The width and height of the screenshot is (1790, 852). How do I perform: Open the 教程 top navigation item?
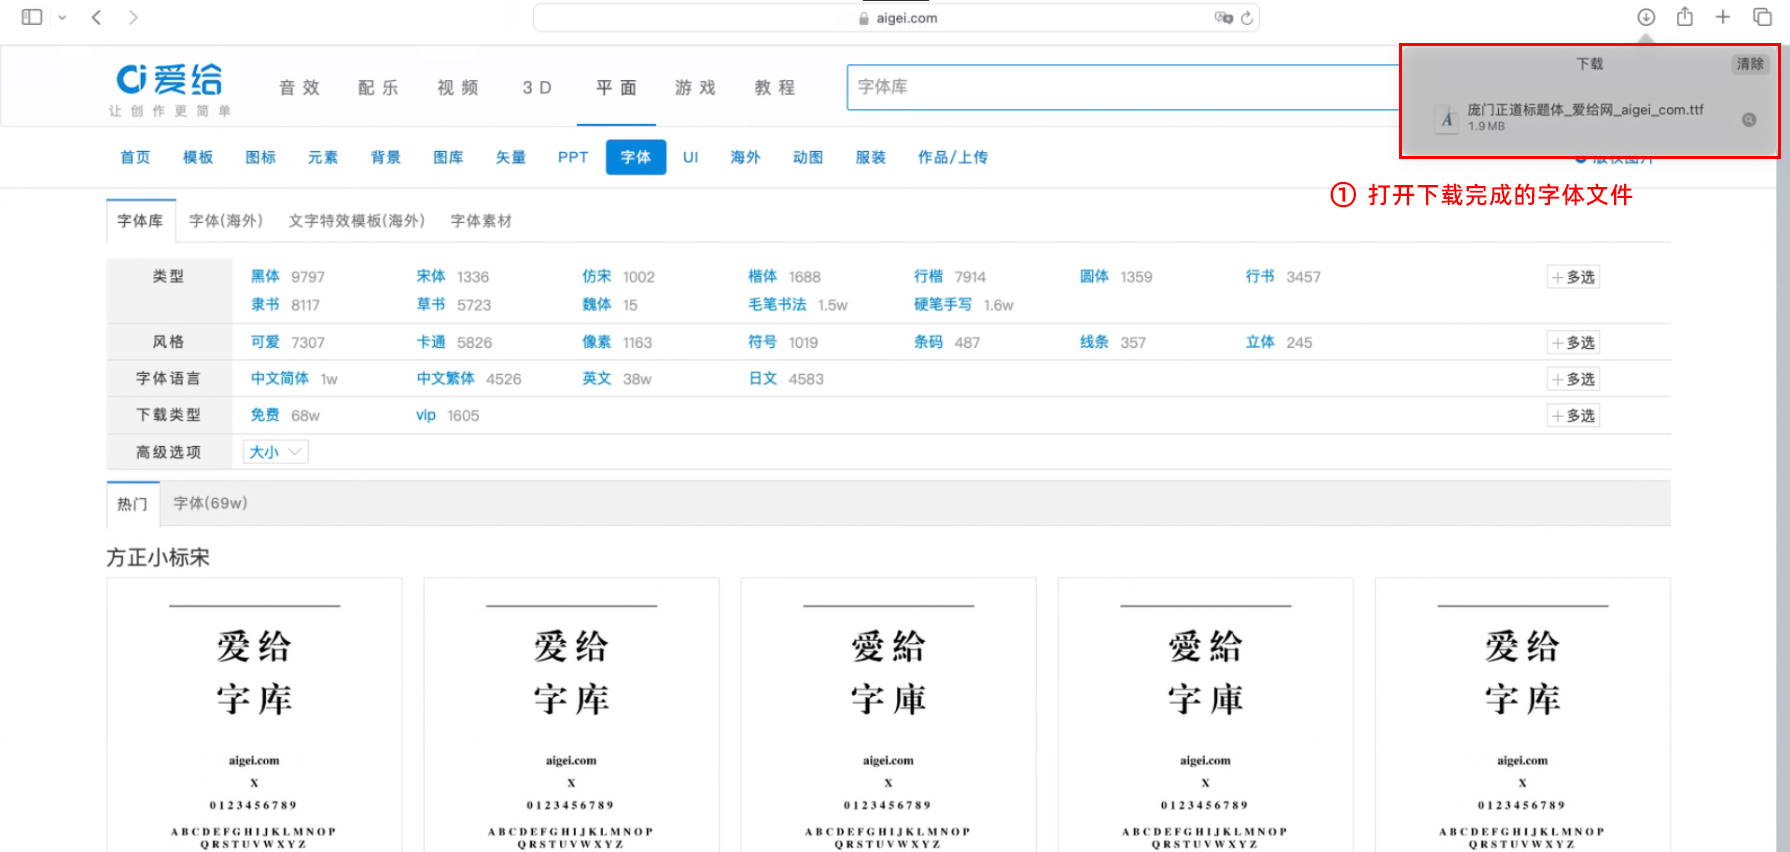(x=775, y=88)
